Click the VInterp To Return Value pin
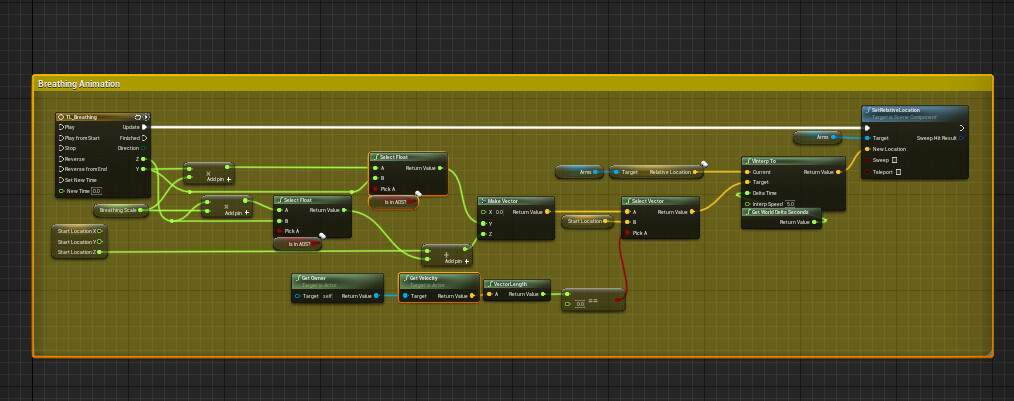Screen dimensions: 1014x401 point(838,172)
